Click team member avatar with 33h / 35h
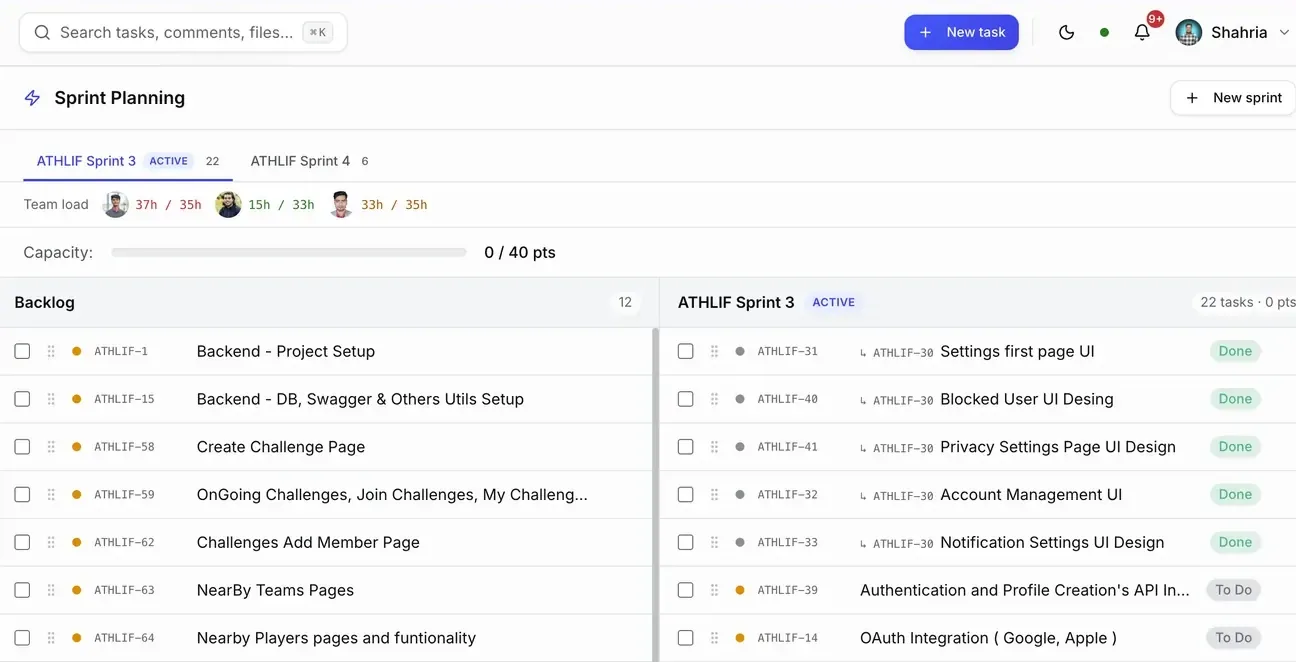Screen dimensions: 1296x662 pos(342,204)
